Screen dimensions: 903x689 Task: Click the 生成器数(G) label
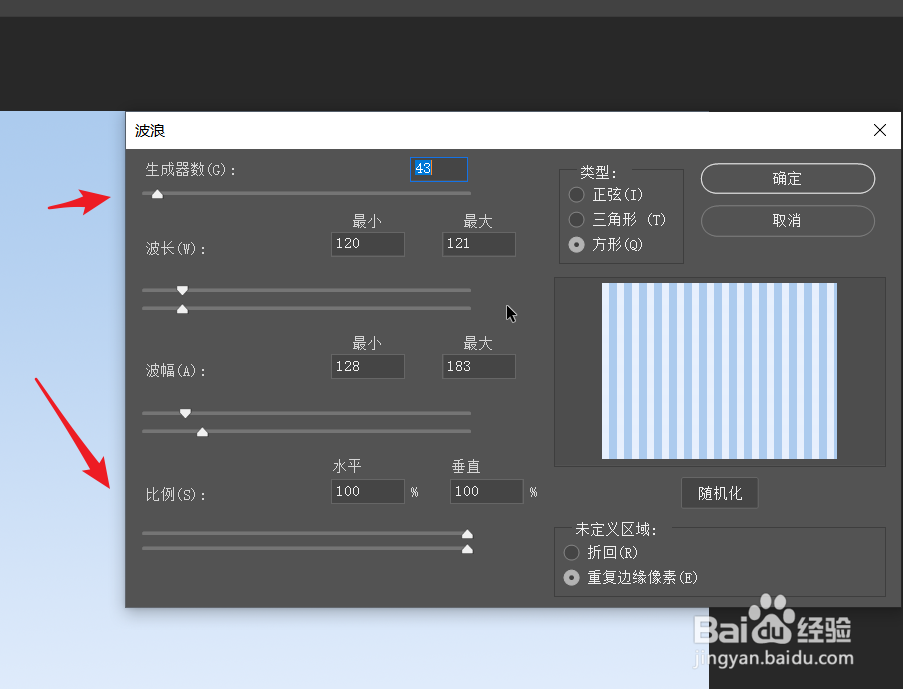pos(191,170)
